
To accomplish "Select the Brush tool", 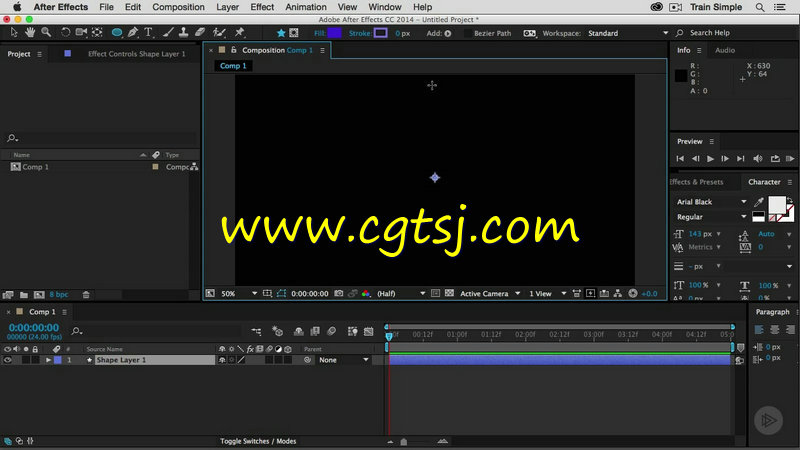I will click(168, 33).
